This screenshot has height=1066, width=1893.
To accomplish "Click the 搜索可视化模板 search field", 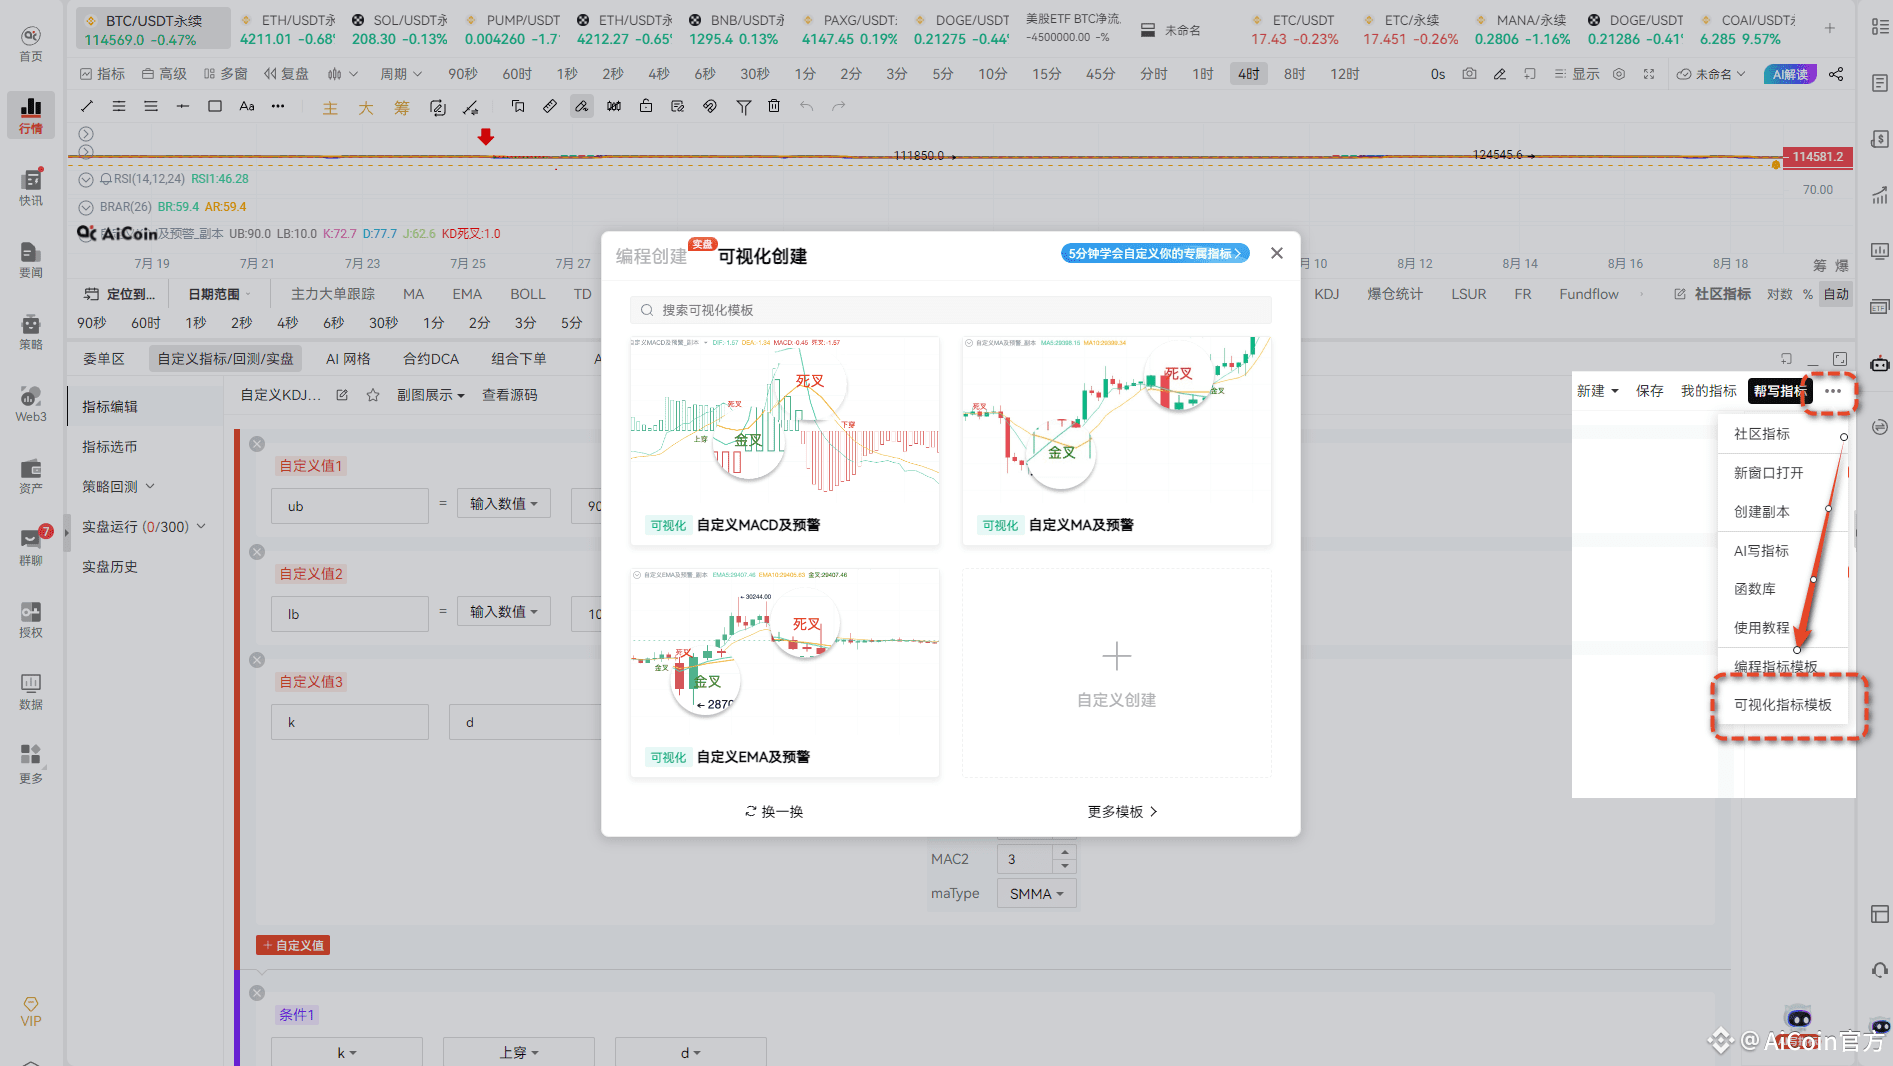I will point(951,310).
